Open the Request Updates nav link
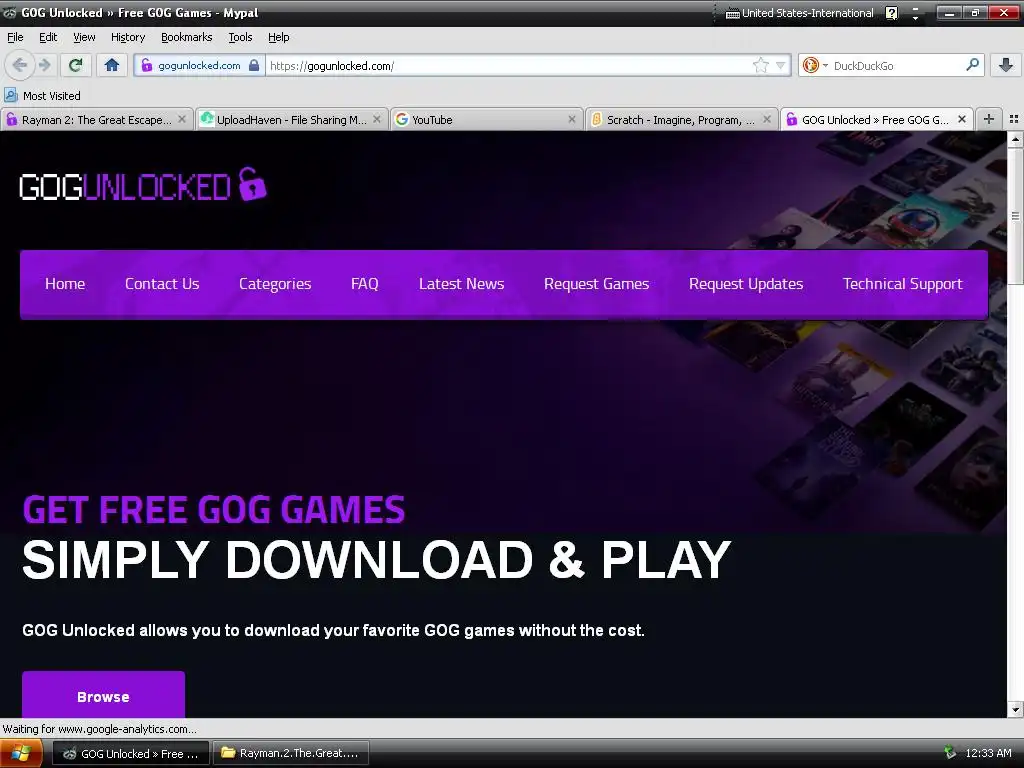The image size is (1024, 768). pos(746,284)
